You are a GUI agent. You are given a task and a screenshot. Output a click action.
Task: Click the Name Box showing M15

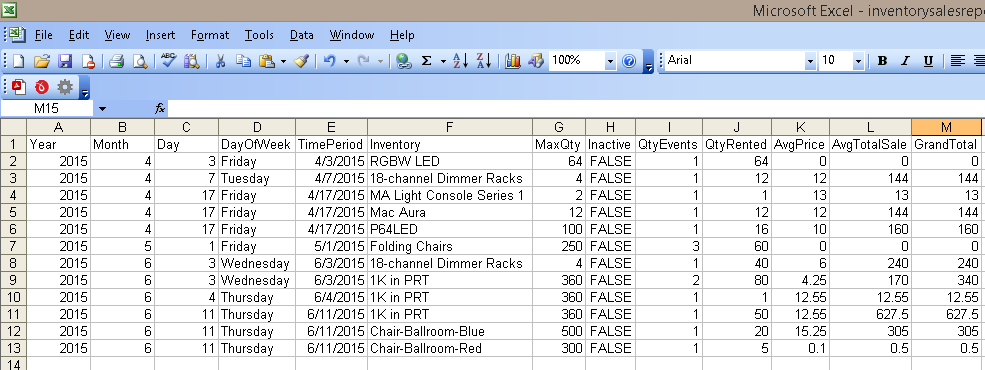[46, 109]
